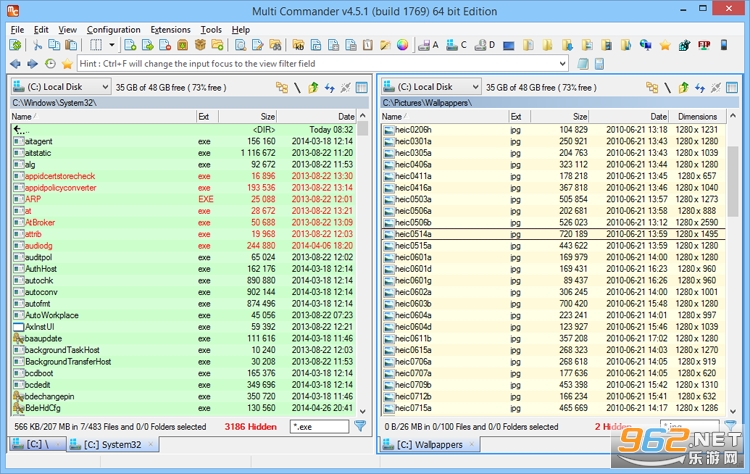Click the left panel green up-folder icon

click(313, 88)
